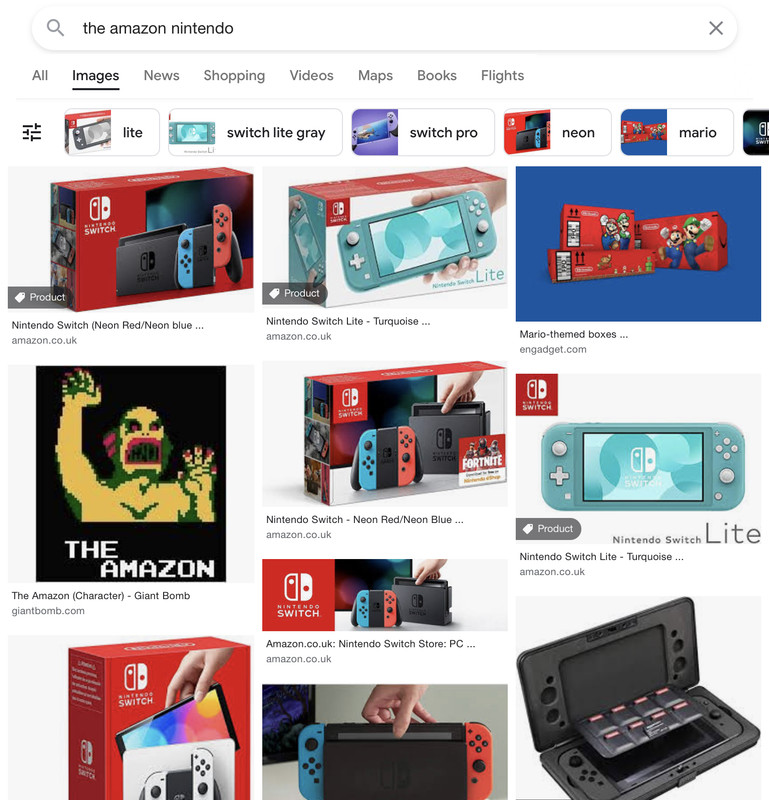Screen dimensions: 769x800
Task: Open the Videos tab
Action: [x=311, y=76]
